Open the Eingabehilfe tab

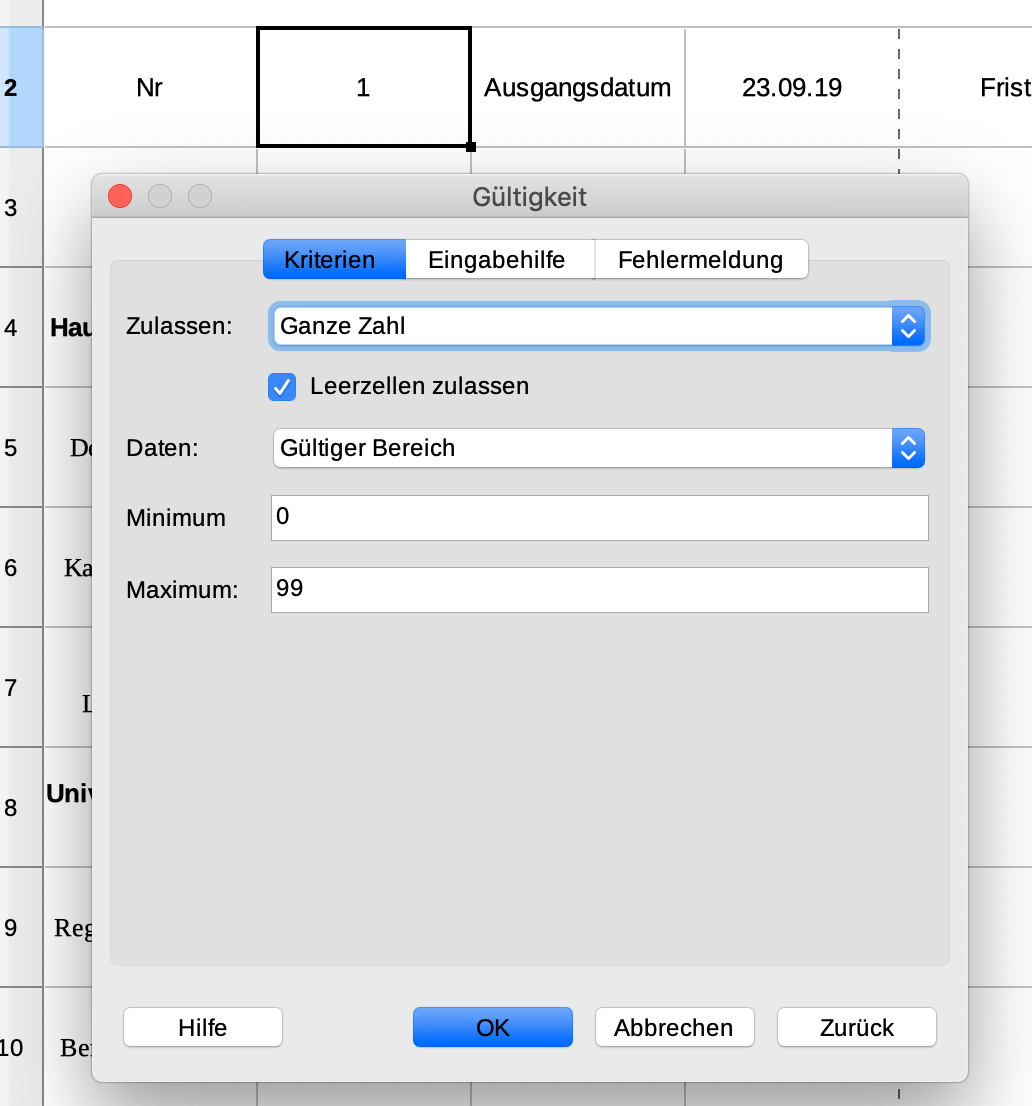[500, 260]
